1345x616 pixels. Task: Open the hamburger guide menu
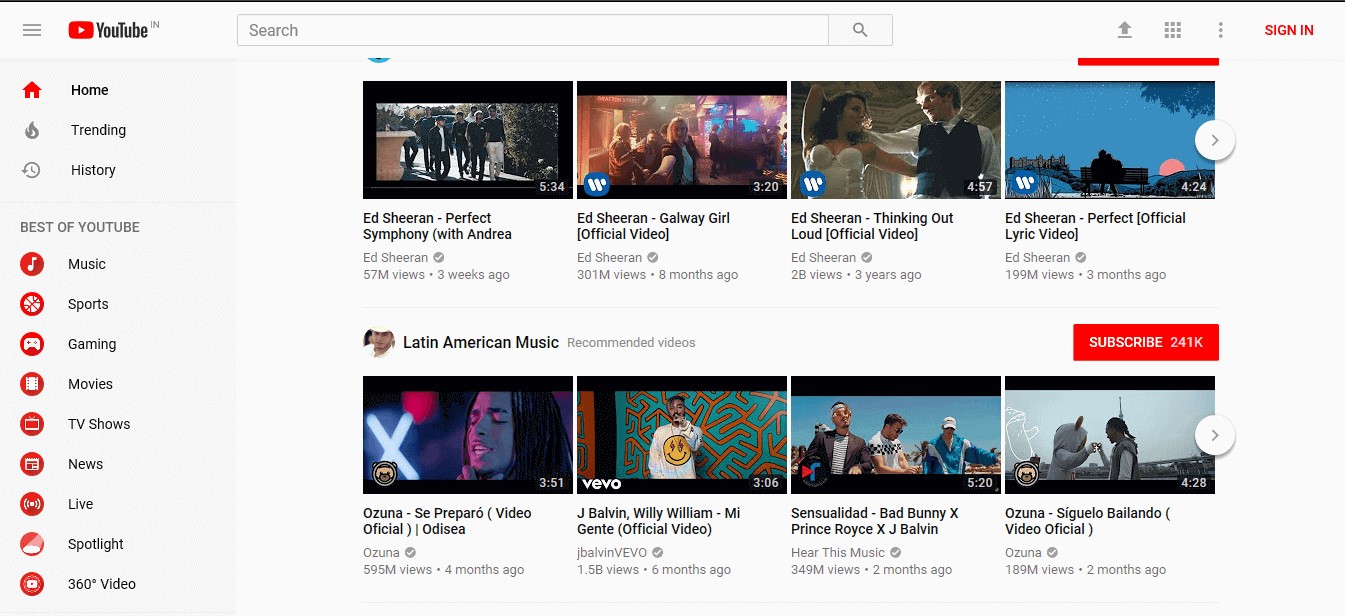coord(32,30)
